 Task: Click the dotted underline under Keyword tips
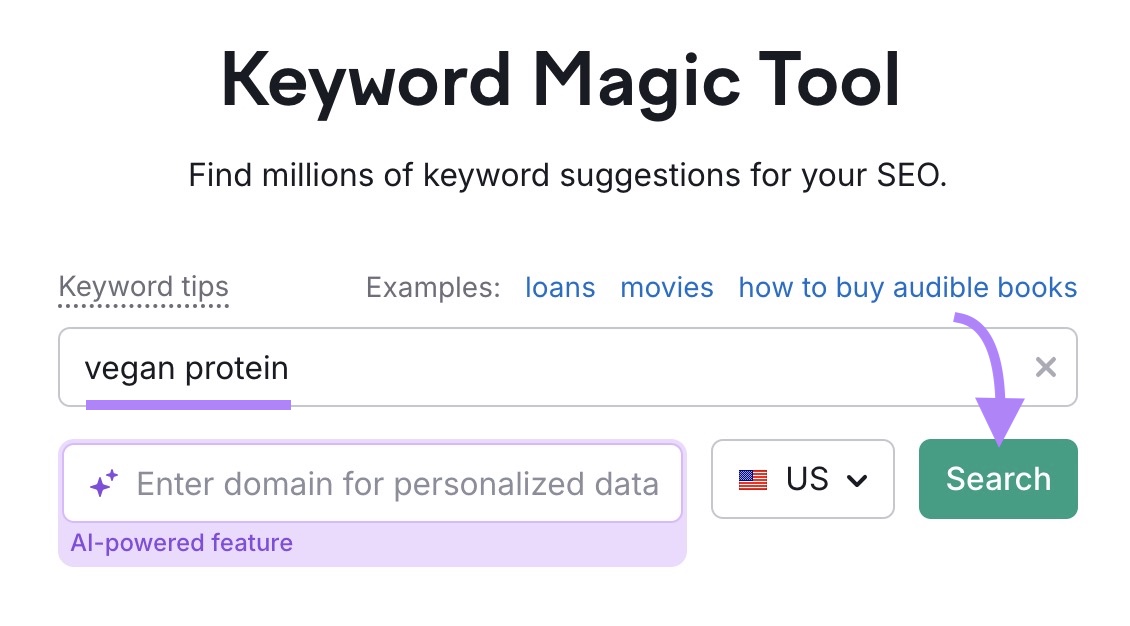[x=143, y=305]
